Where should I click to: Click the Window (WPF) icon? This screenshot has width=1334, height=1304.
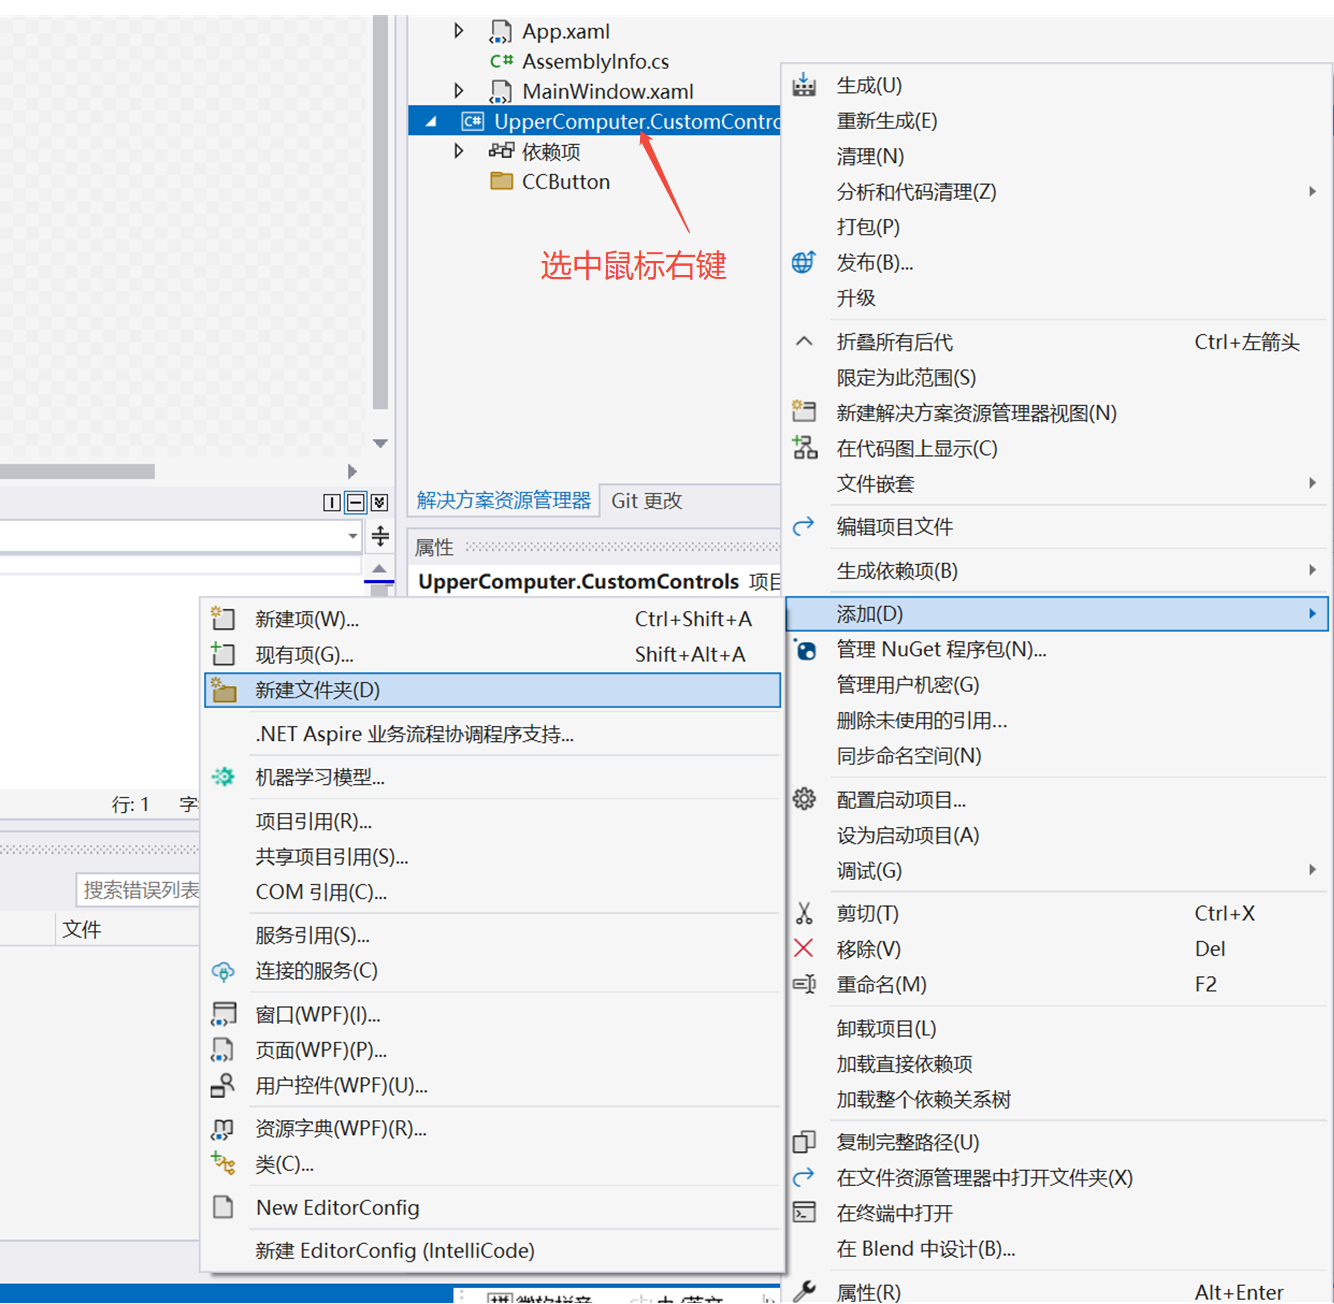(223, 1014)
